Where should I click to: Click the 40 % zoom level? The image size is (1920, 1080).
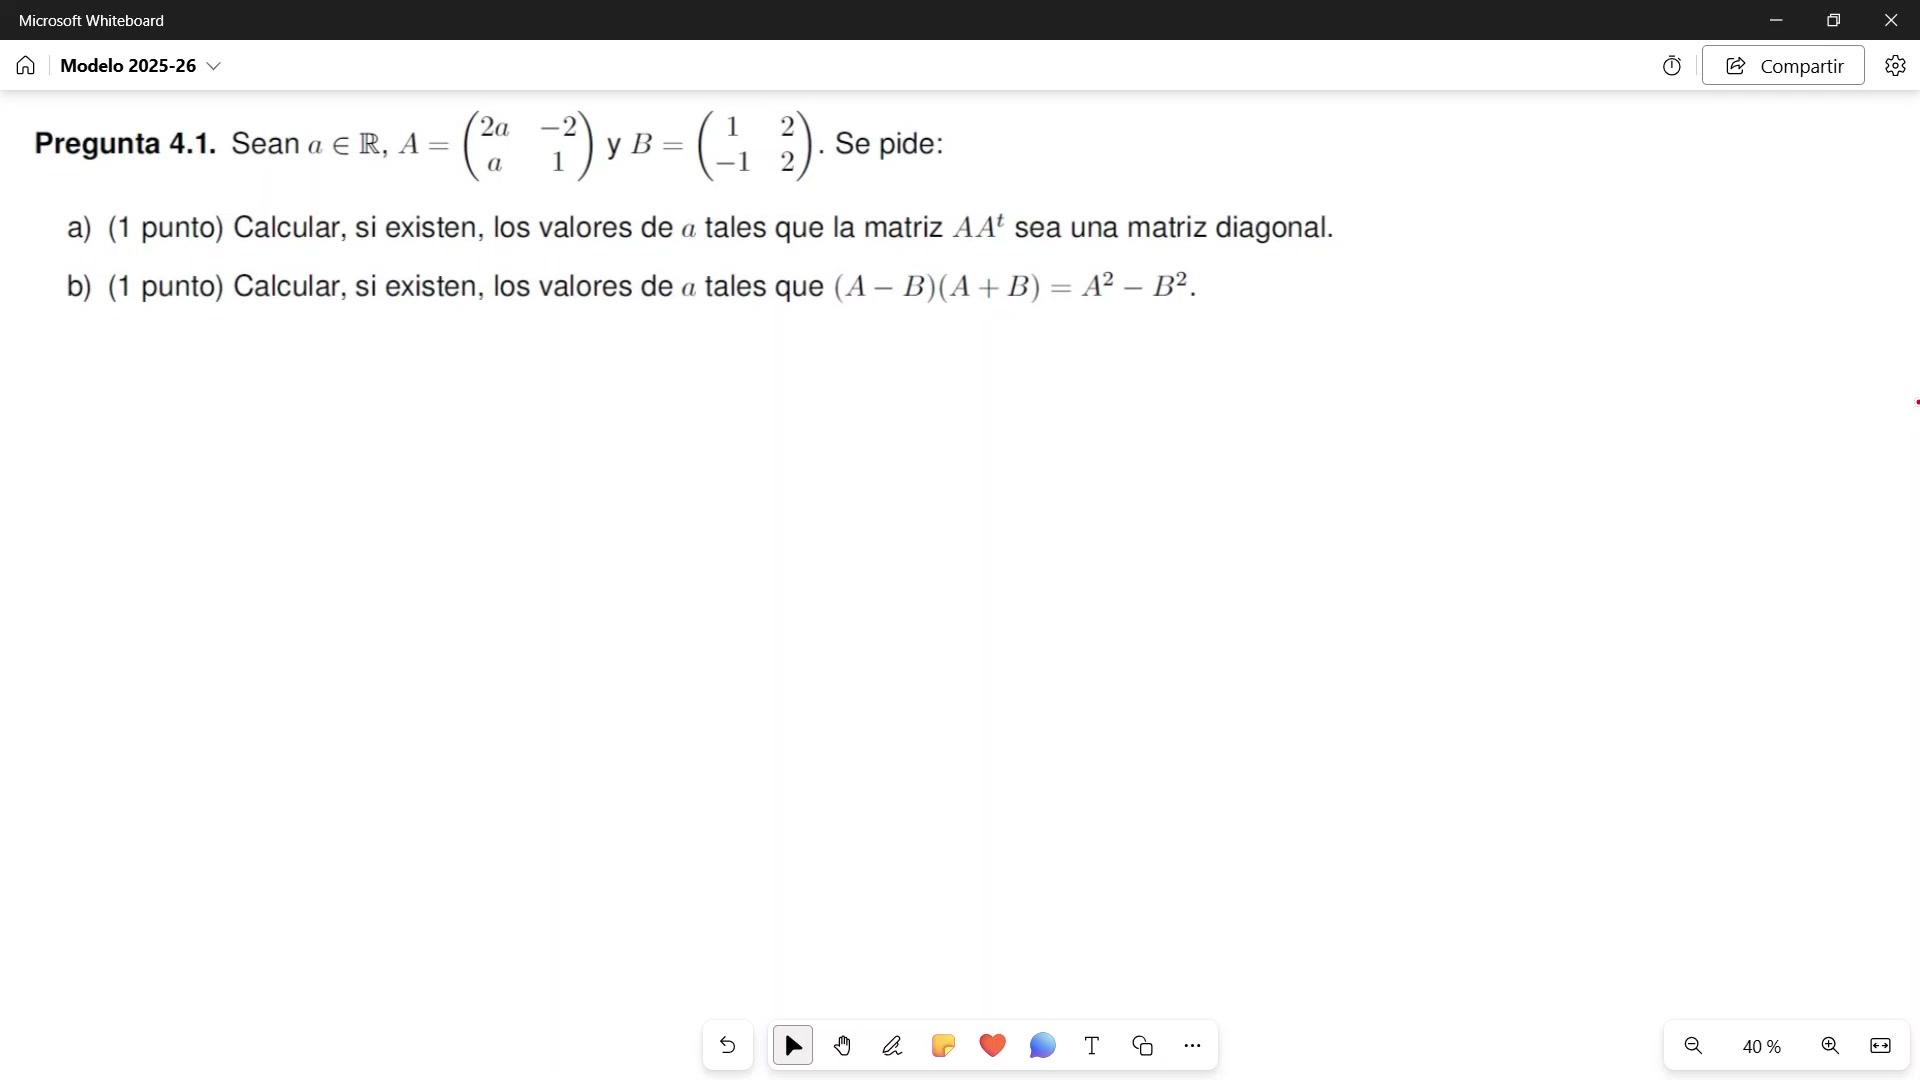coord(1761,1047)
